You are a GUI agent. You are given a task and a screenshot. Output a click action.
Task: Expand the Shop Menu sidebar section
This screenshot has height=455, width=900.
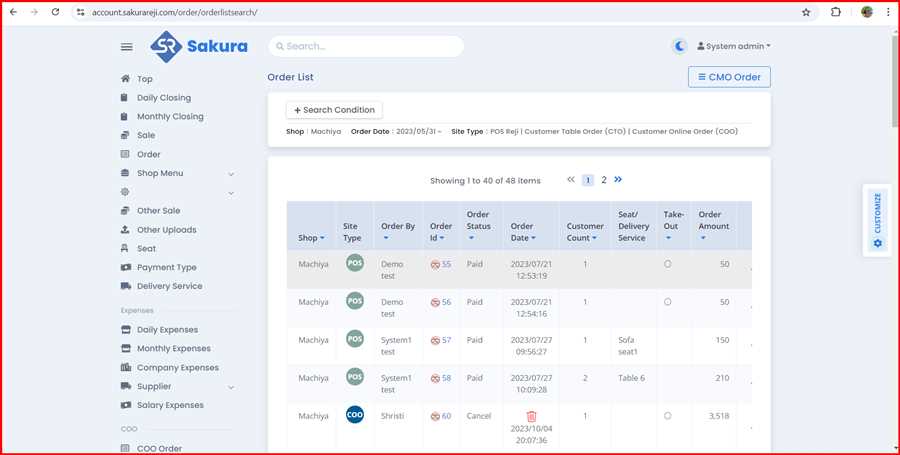[231, 173]
